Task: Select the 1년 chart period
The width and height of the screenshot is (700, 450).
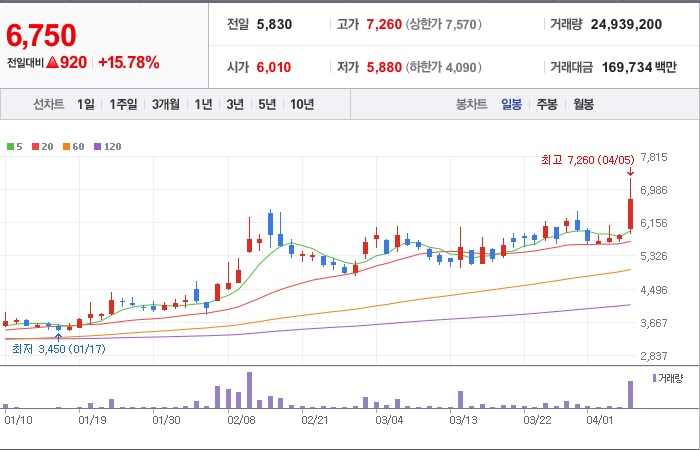Action: 203,104
